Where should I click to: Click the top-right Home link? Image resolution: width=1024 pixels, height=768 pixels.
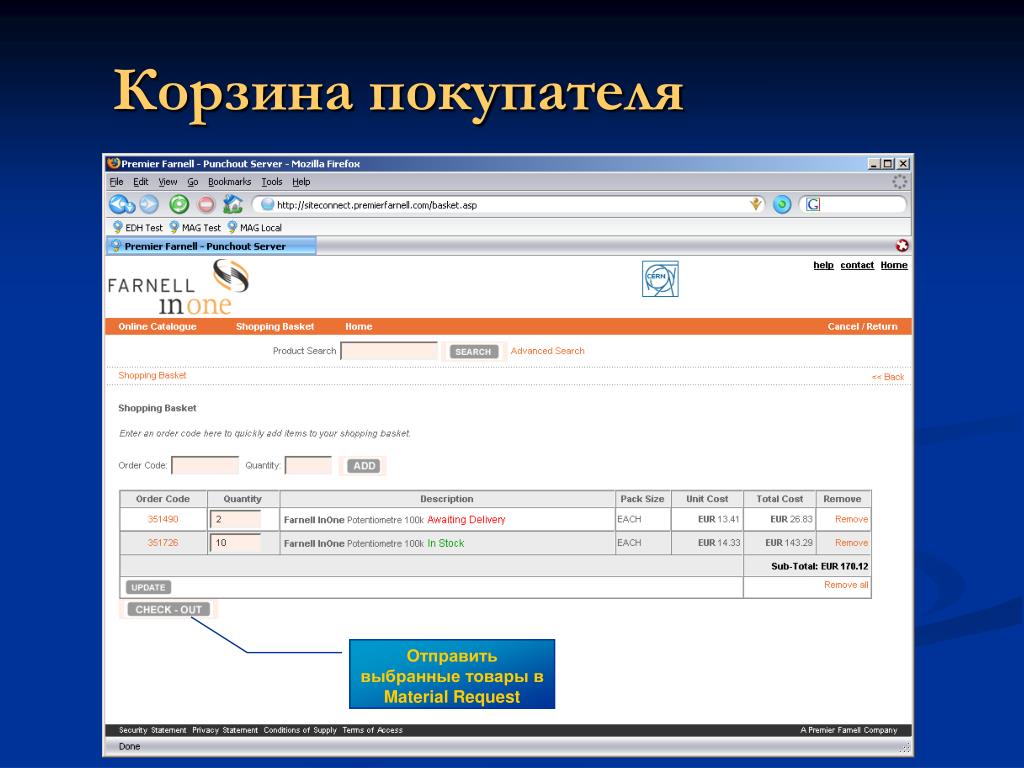pyautogui.click(x=894, y=265)
